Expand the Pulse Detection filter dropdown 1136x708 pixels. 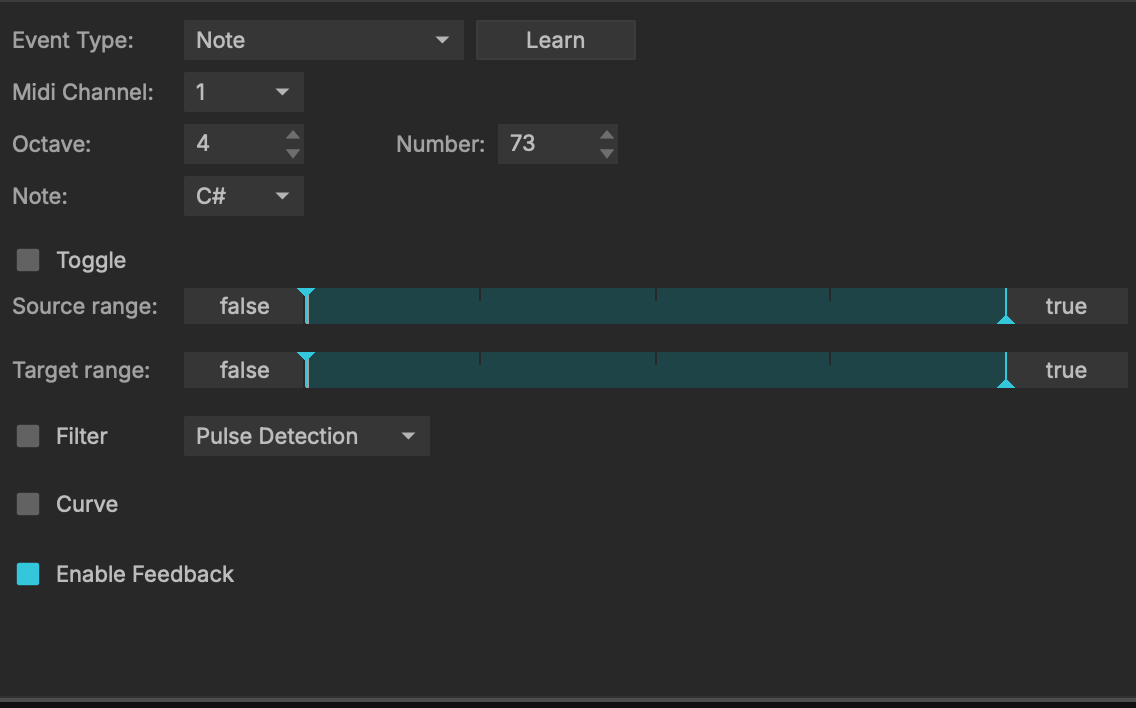tap(306, 436)
